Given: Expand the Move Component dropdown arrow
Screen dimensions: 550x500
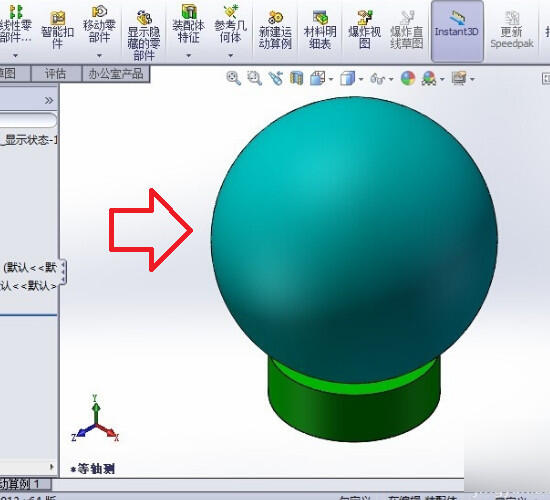Looking at the screenshot, I should (x=99, y=55).
